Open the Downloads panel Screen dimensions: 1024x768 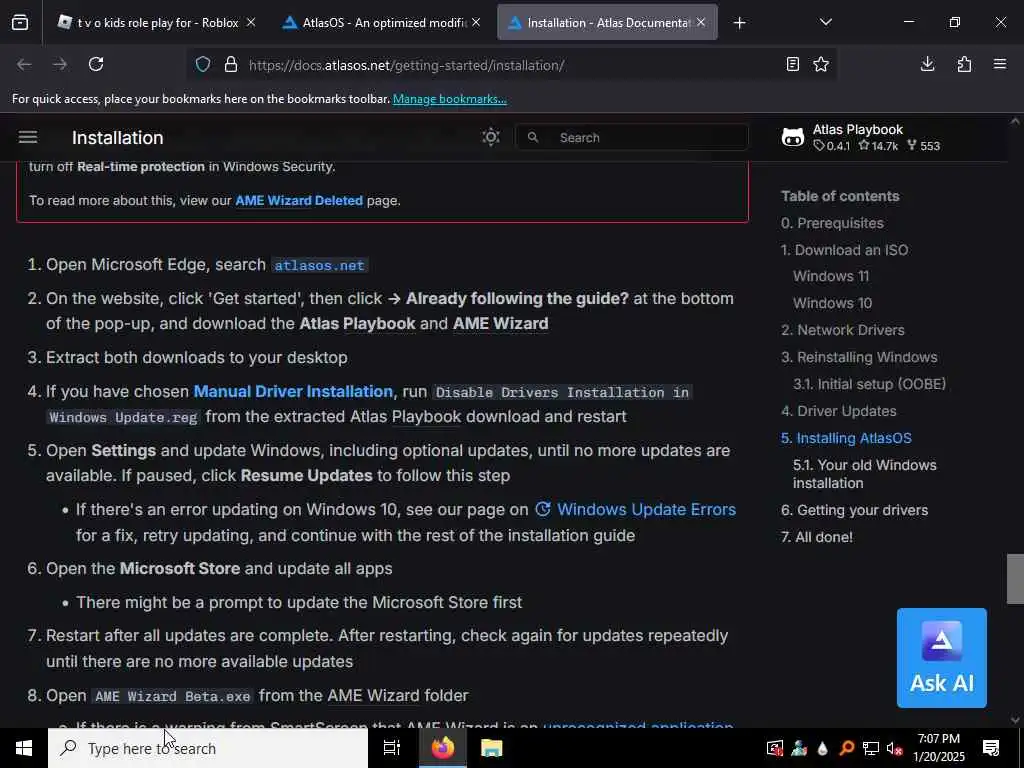tap(927, 65)
